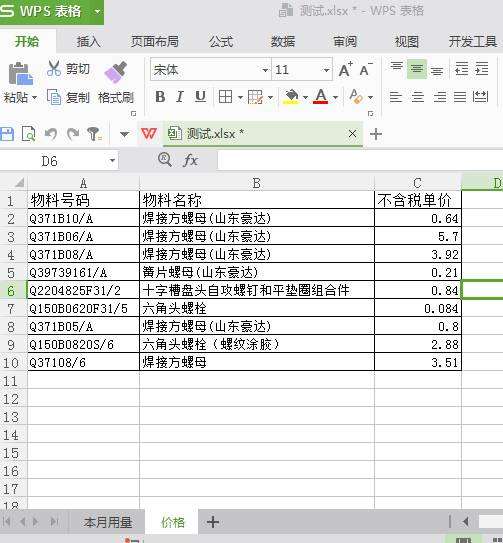Add a new sheet with plus button

(213, 522)
